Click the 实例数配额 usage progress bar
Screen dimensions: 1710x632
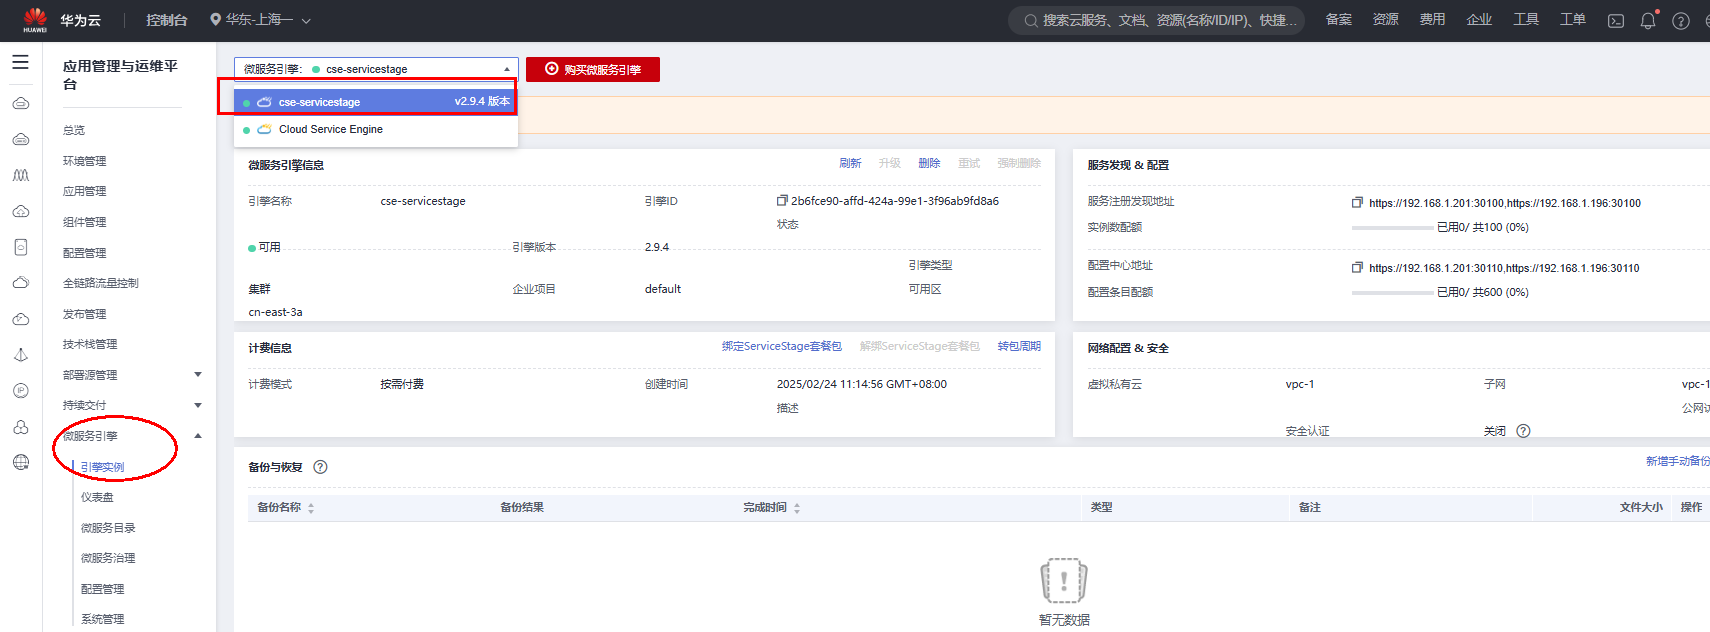[1392, 228]
